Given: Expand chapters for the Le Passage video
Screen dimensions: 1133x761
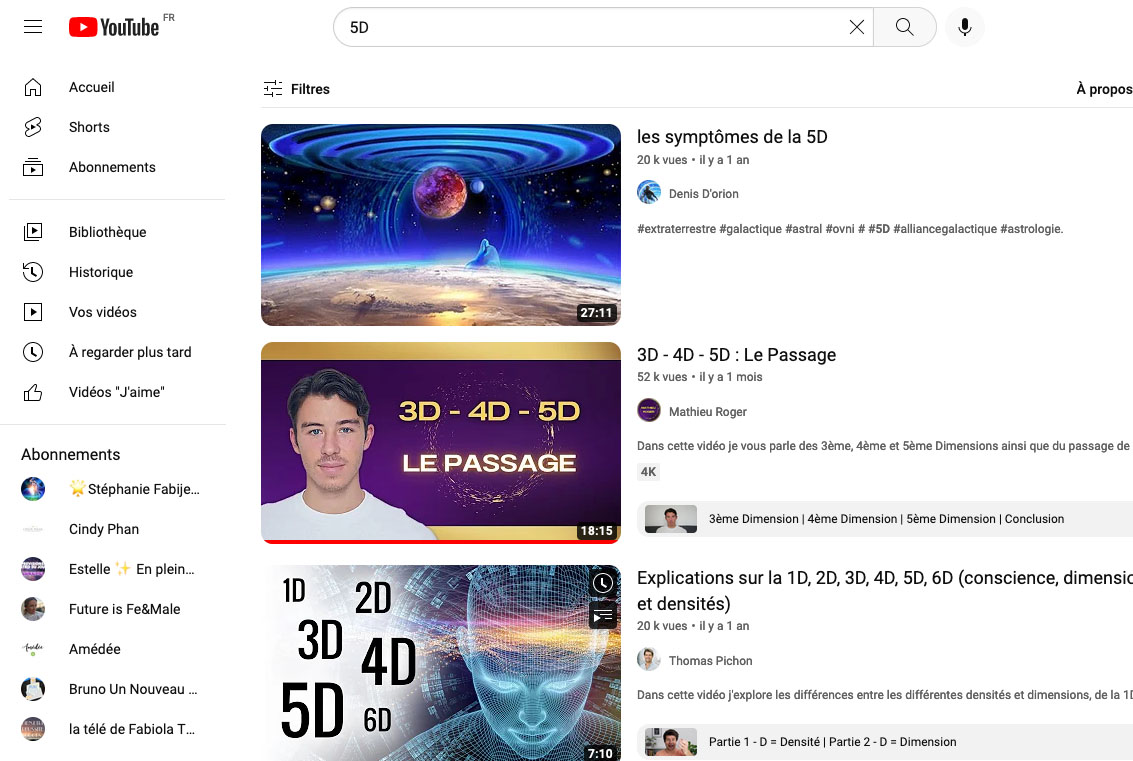Looking at the screenshot, I should click(884, 519).
